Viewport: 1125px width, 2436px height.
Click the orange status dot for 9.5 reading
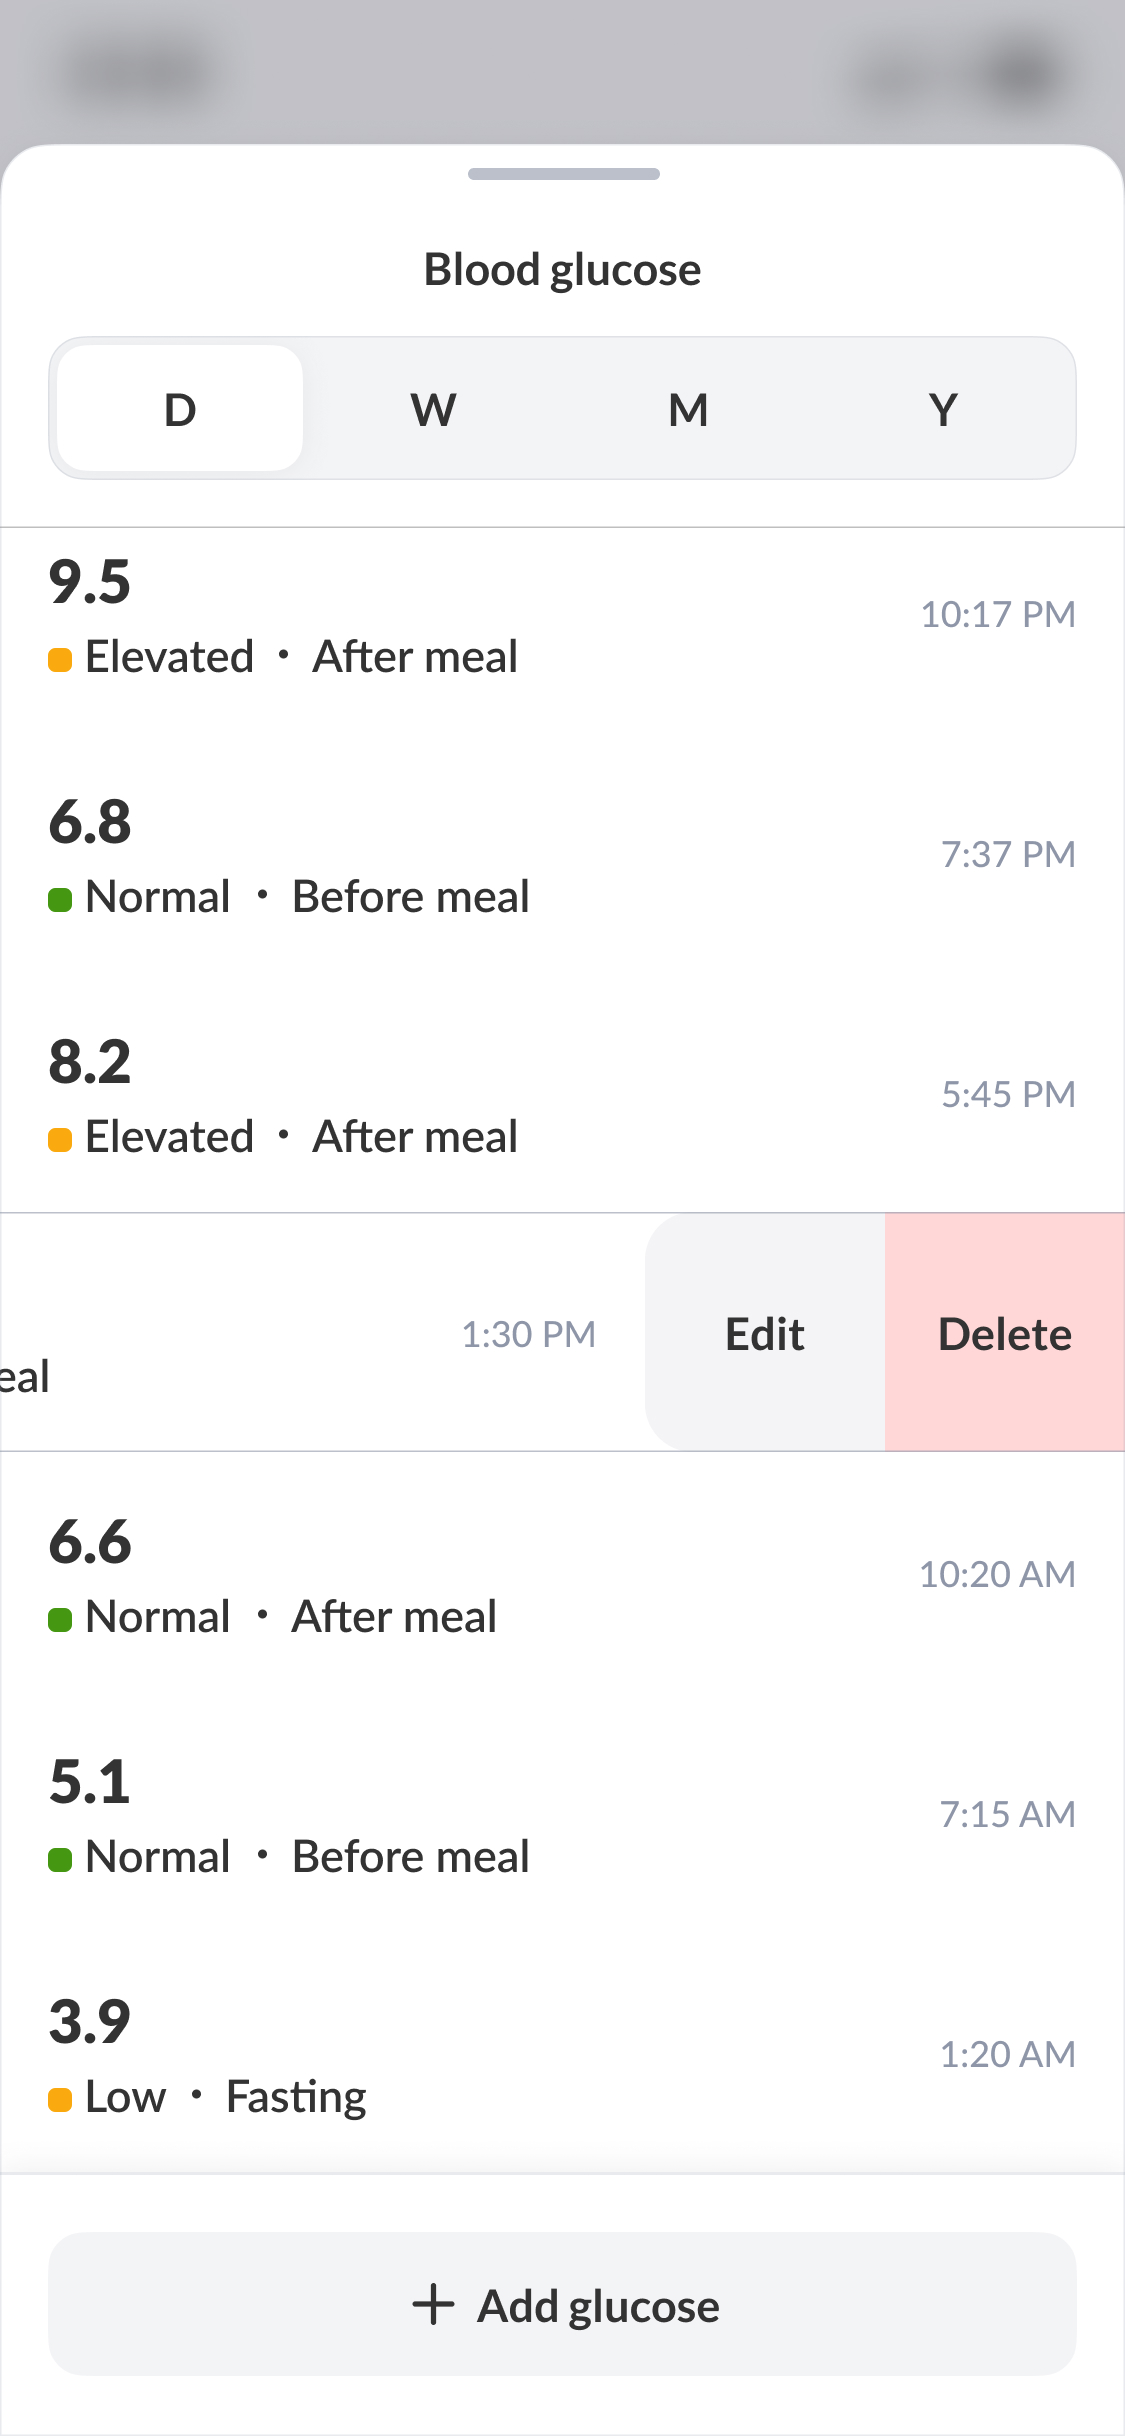[x=60, y=660]
